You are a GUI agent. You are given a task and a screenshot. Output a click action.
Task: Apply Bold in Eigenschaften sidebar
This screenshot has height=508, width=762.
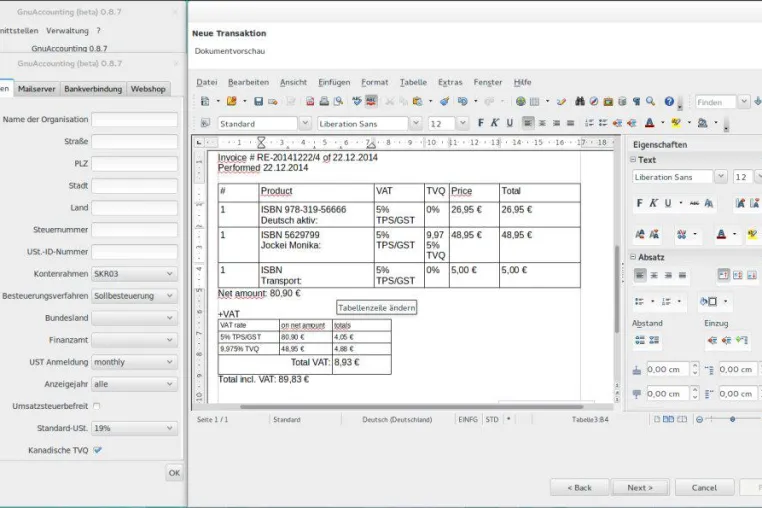[x=640, y=203]
